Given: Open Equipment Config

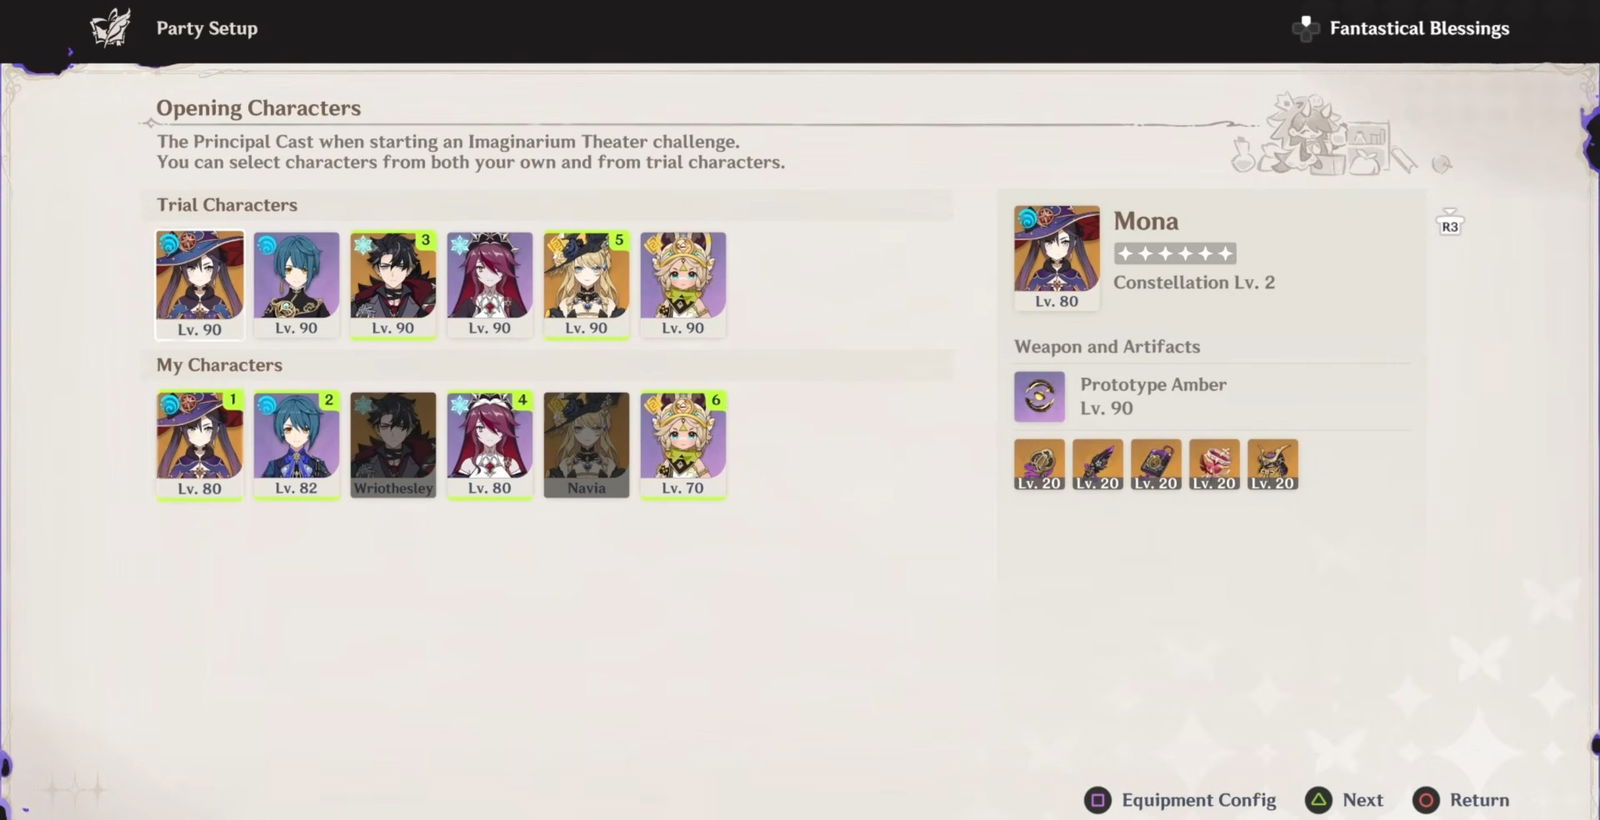Looking at the screenshot, I should coord(1181,800).
